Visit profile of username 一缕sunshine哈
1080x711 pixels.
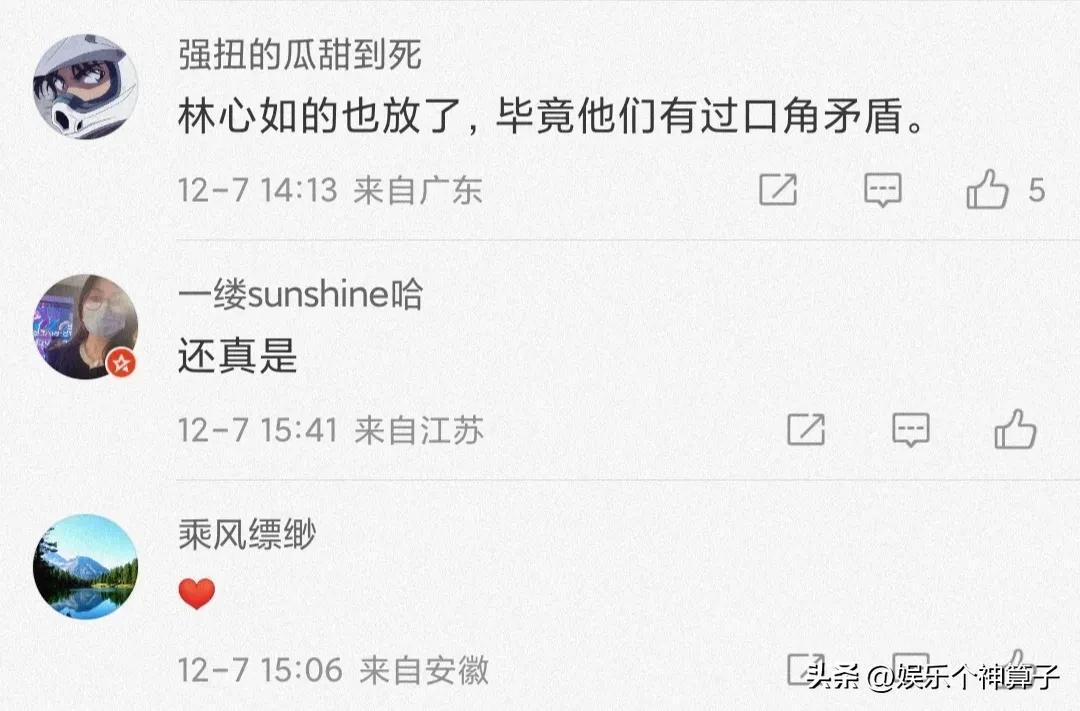[x=300, y=295]
